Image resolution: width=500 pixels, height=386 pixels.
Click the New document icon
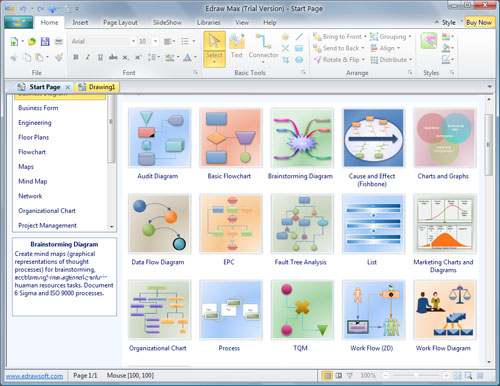(14, 42)
